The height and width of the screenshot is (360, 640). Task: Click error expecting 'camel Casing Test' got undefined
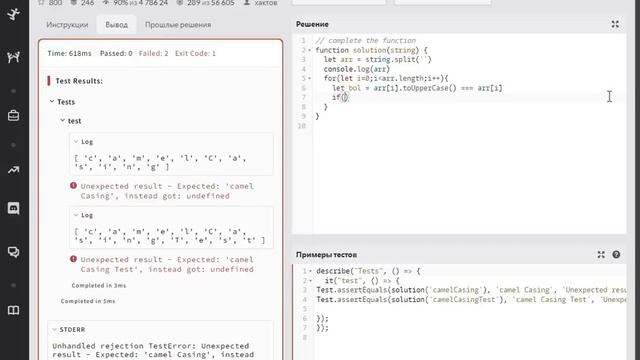click(x=167, y=264)
